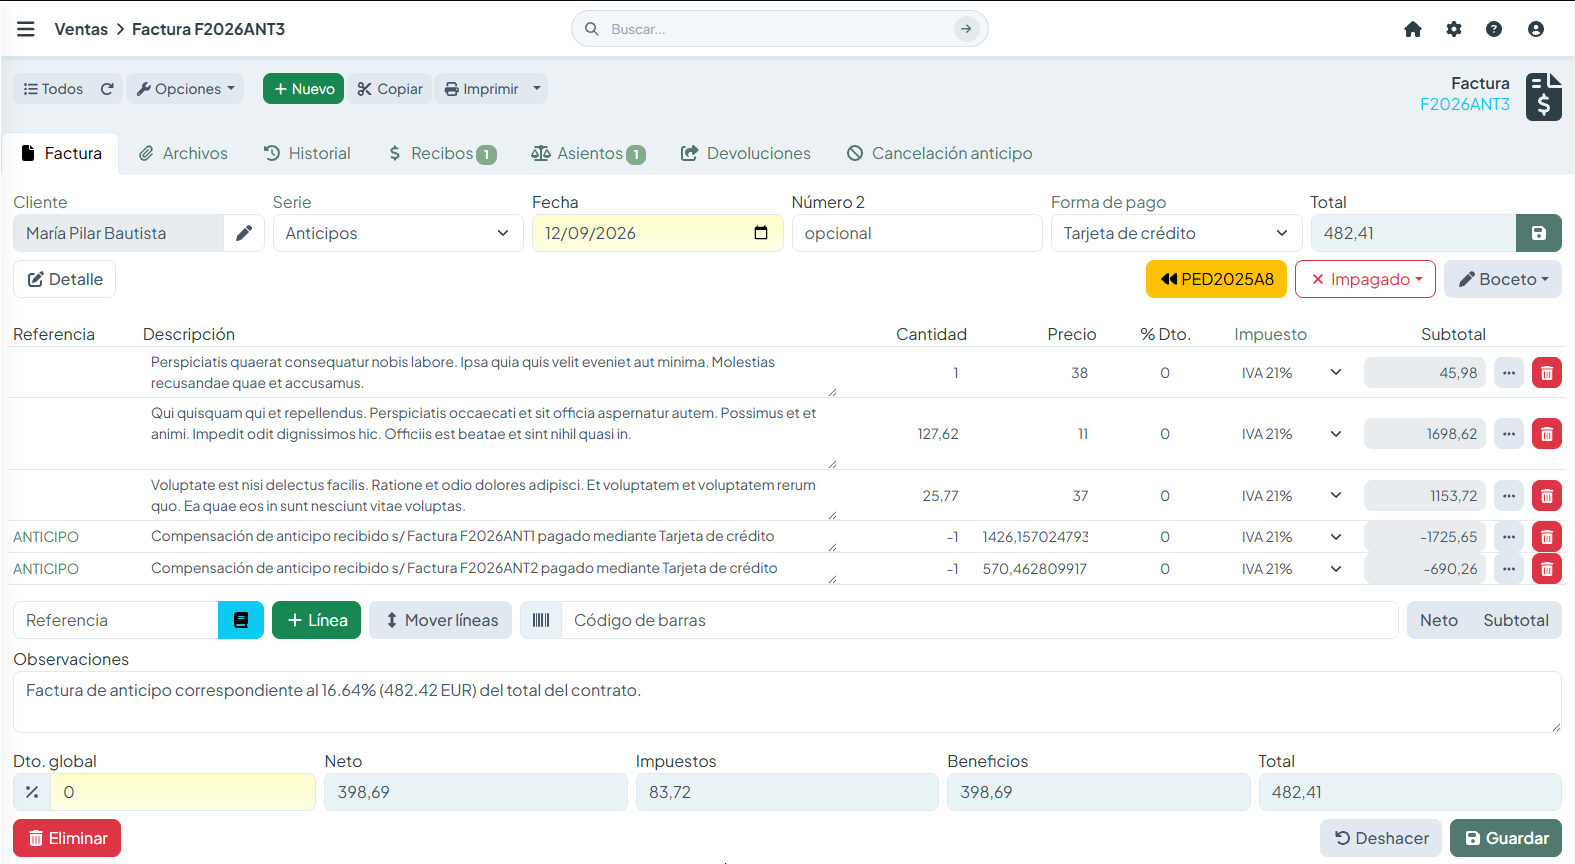Submit search with arrow icon
This screenshot has width=1575, height=864.
coord(966,29)
